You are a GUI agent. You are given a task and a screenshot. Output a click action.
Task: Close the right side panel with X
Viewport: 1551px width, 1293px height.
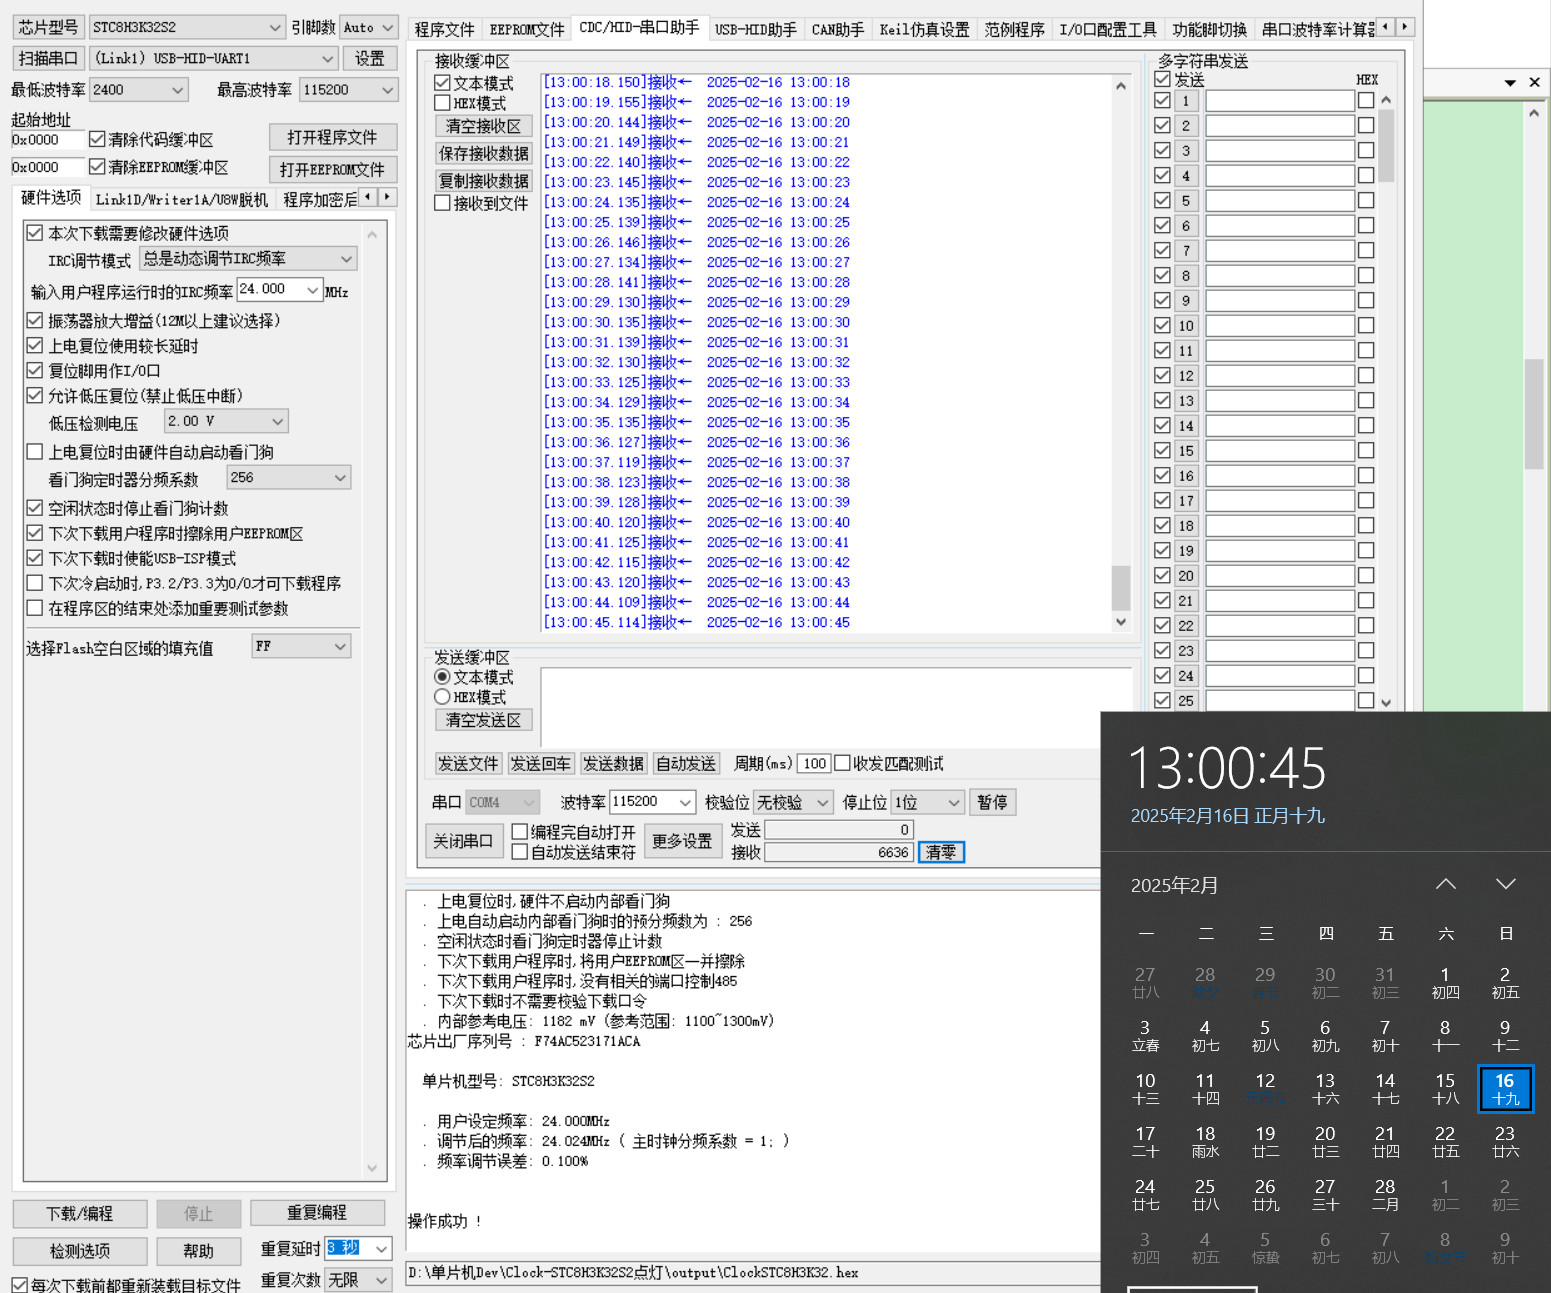[1534, 82]
